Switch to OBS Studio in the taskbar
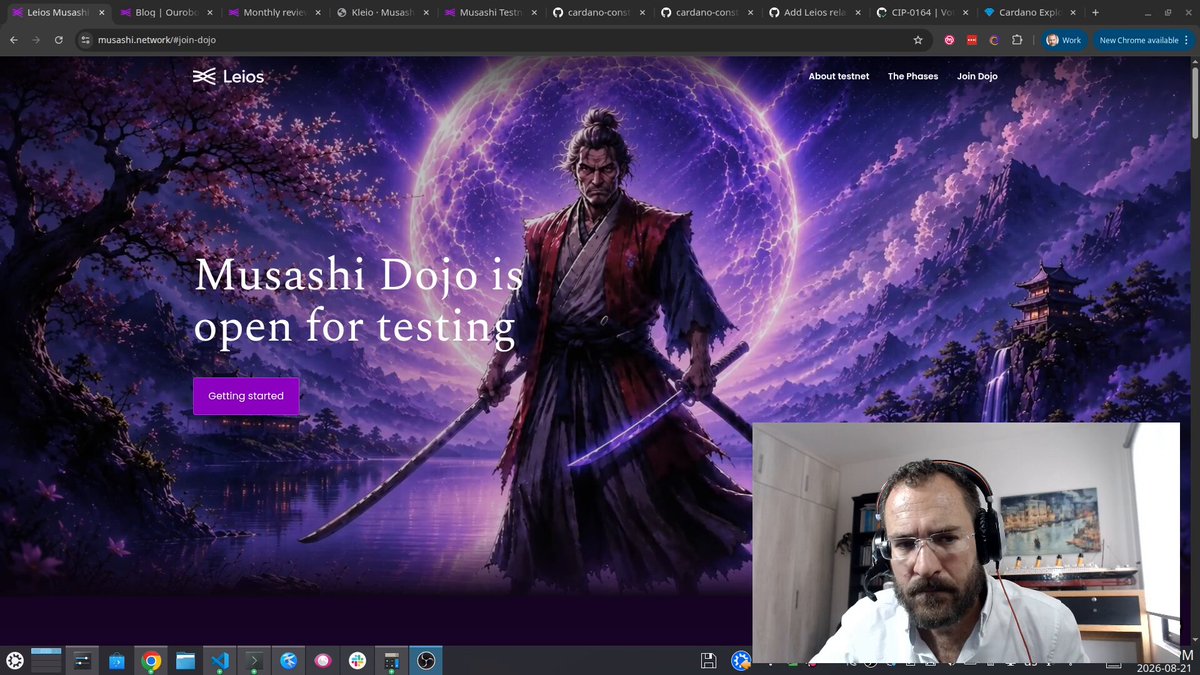This screenshot has width=1200, height=675. (426, 660)
